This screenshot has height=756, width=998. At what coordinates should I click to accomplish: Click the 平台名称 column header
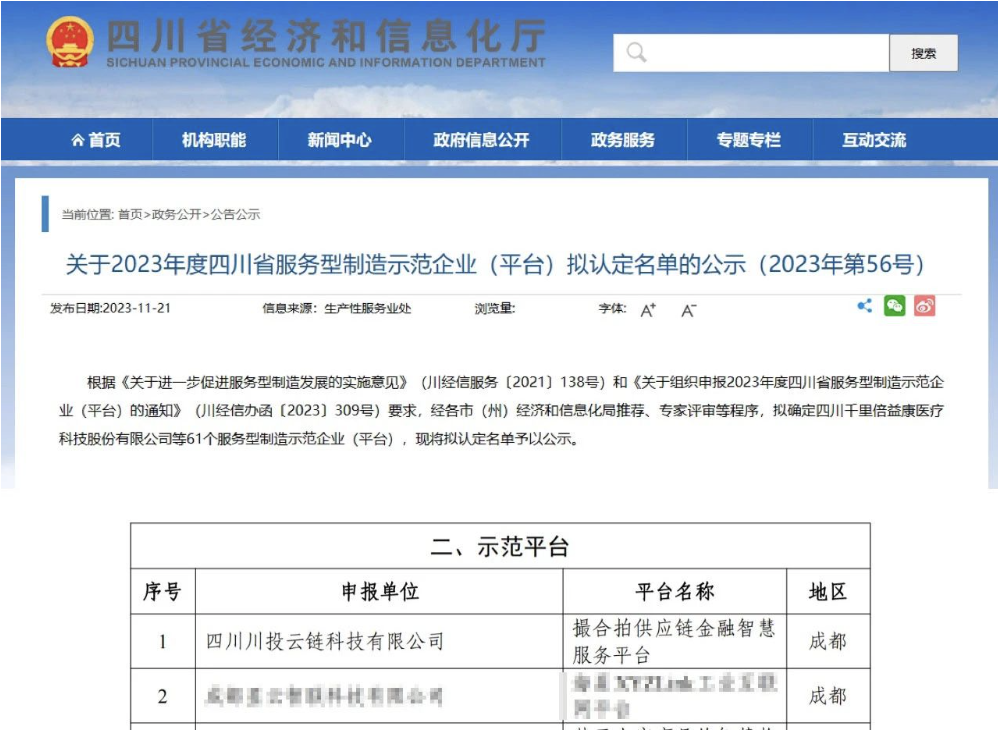(675, 591)
